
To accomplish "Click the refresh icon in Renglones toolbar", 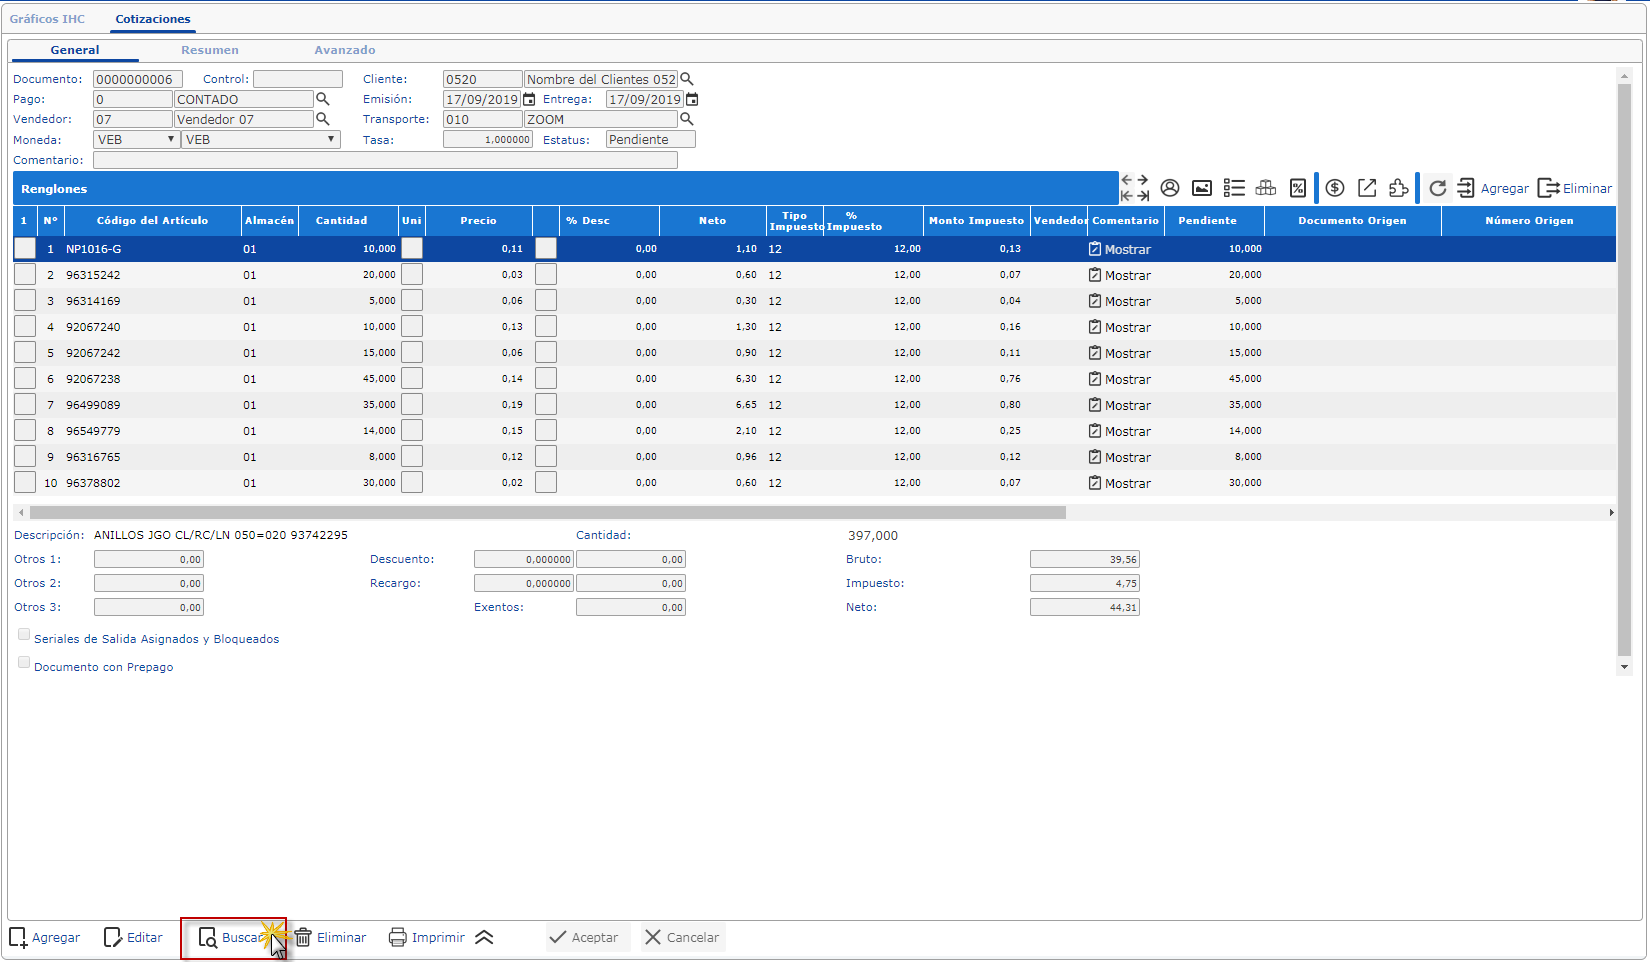I will coord(1437,188).
